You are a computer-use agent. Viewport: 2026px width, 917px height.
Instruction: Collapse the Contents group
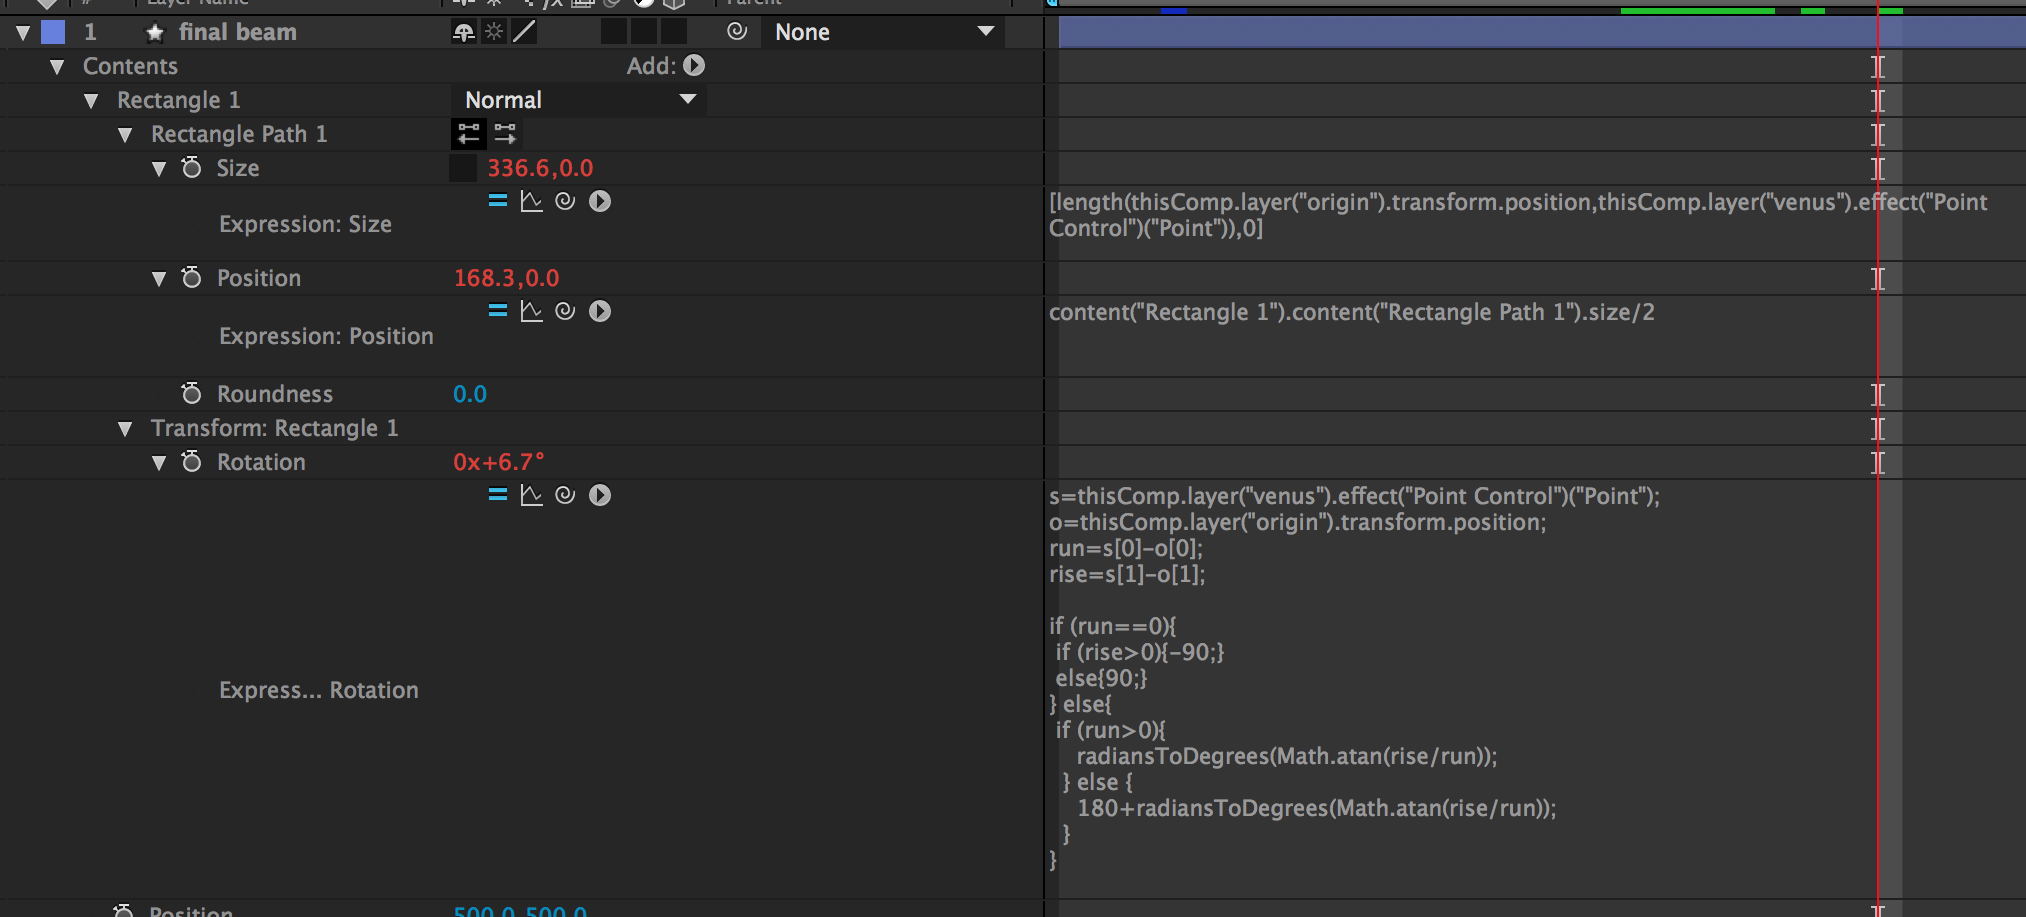(x=57, y=67)
